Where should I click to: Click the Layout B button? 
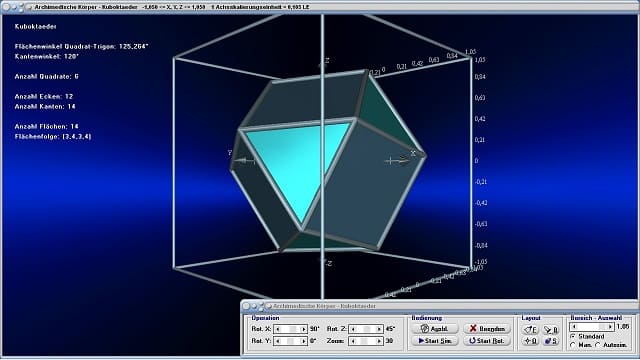click(551, 329)
